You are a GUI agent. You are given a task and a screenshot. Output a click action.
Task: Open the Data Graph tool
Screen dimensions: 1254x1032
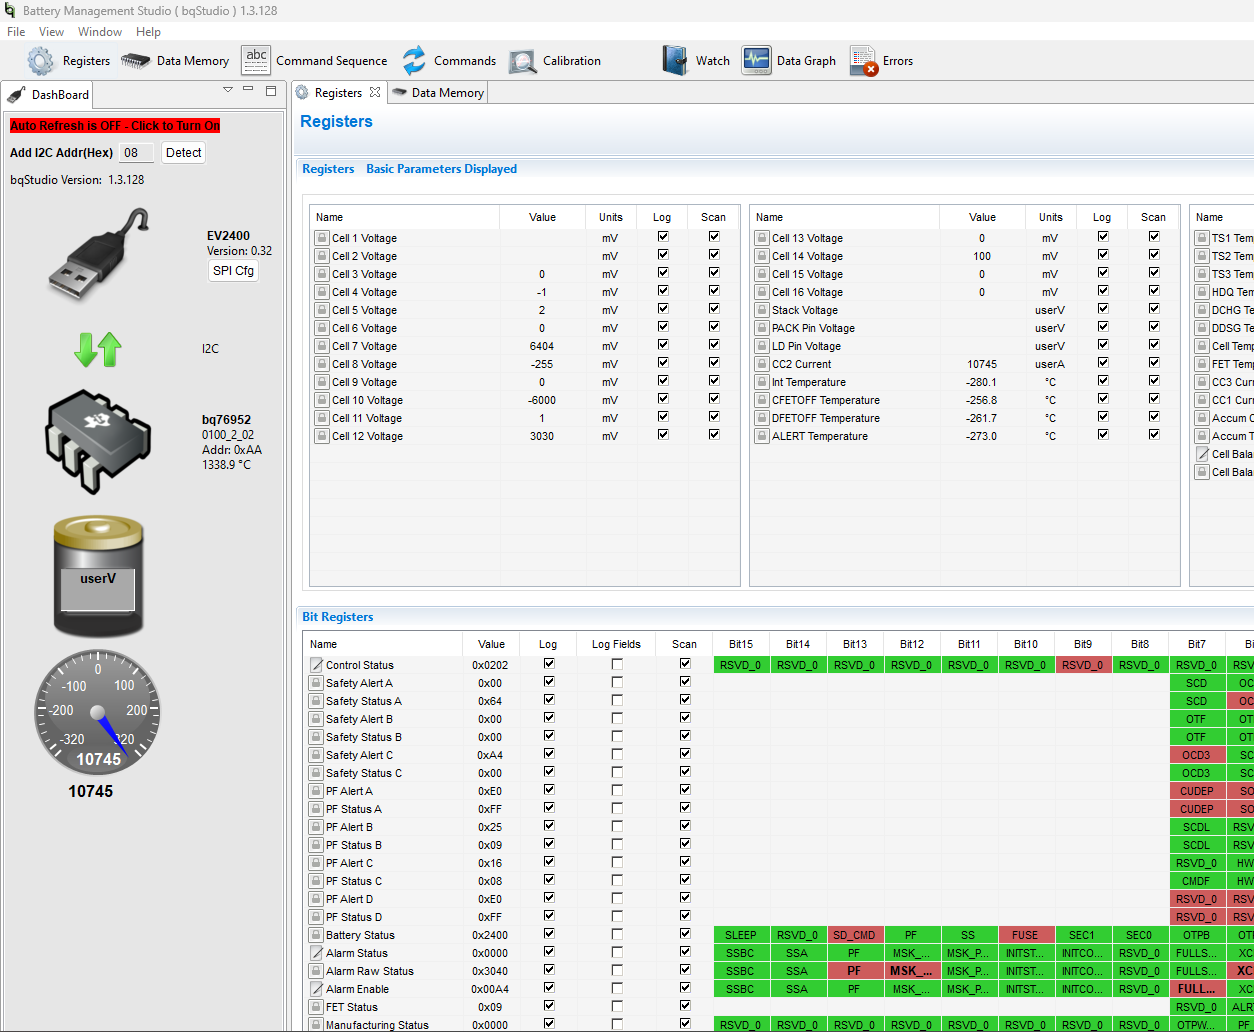pyautogui.click(x=756, y=61)
